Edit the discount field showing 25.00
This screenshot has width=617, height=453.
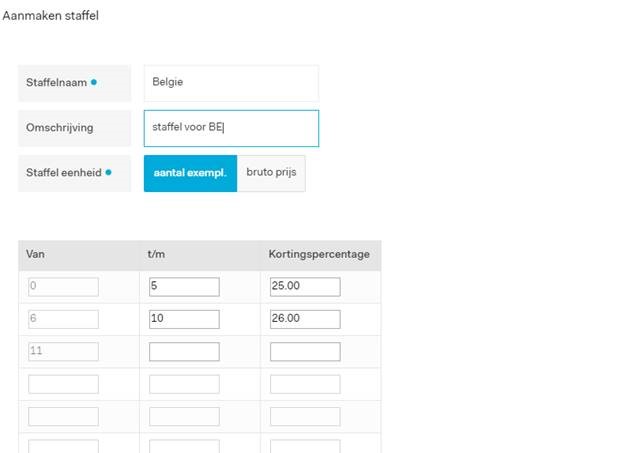pyautogui.click(x=305, y=287)
